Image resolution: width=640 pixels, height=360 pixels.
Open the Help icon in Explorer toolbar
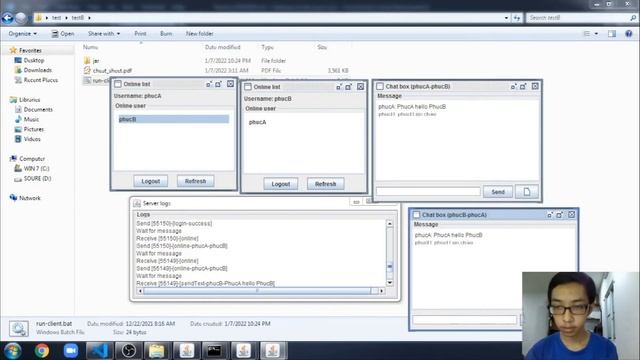[629, 34]
